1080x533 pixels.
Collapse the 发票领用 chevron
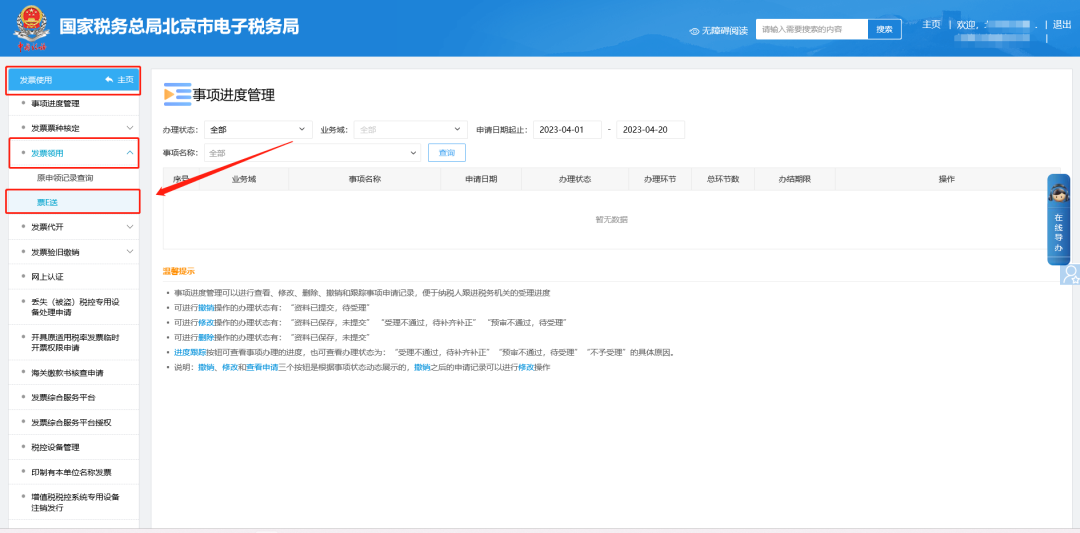coord(130,153)
